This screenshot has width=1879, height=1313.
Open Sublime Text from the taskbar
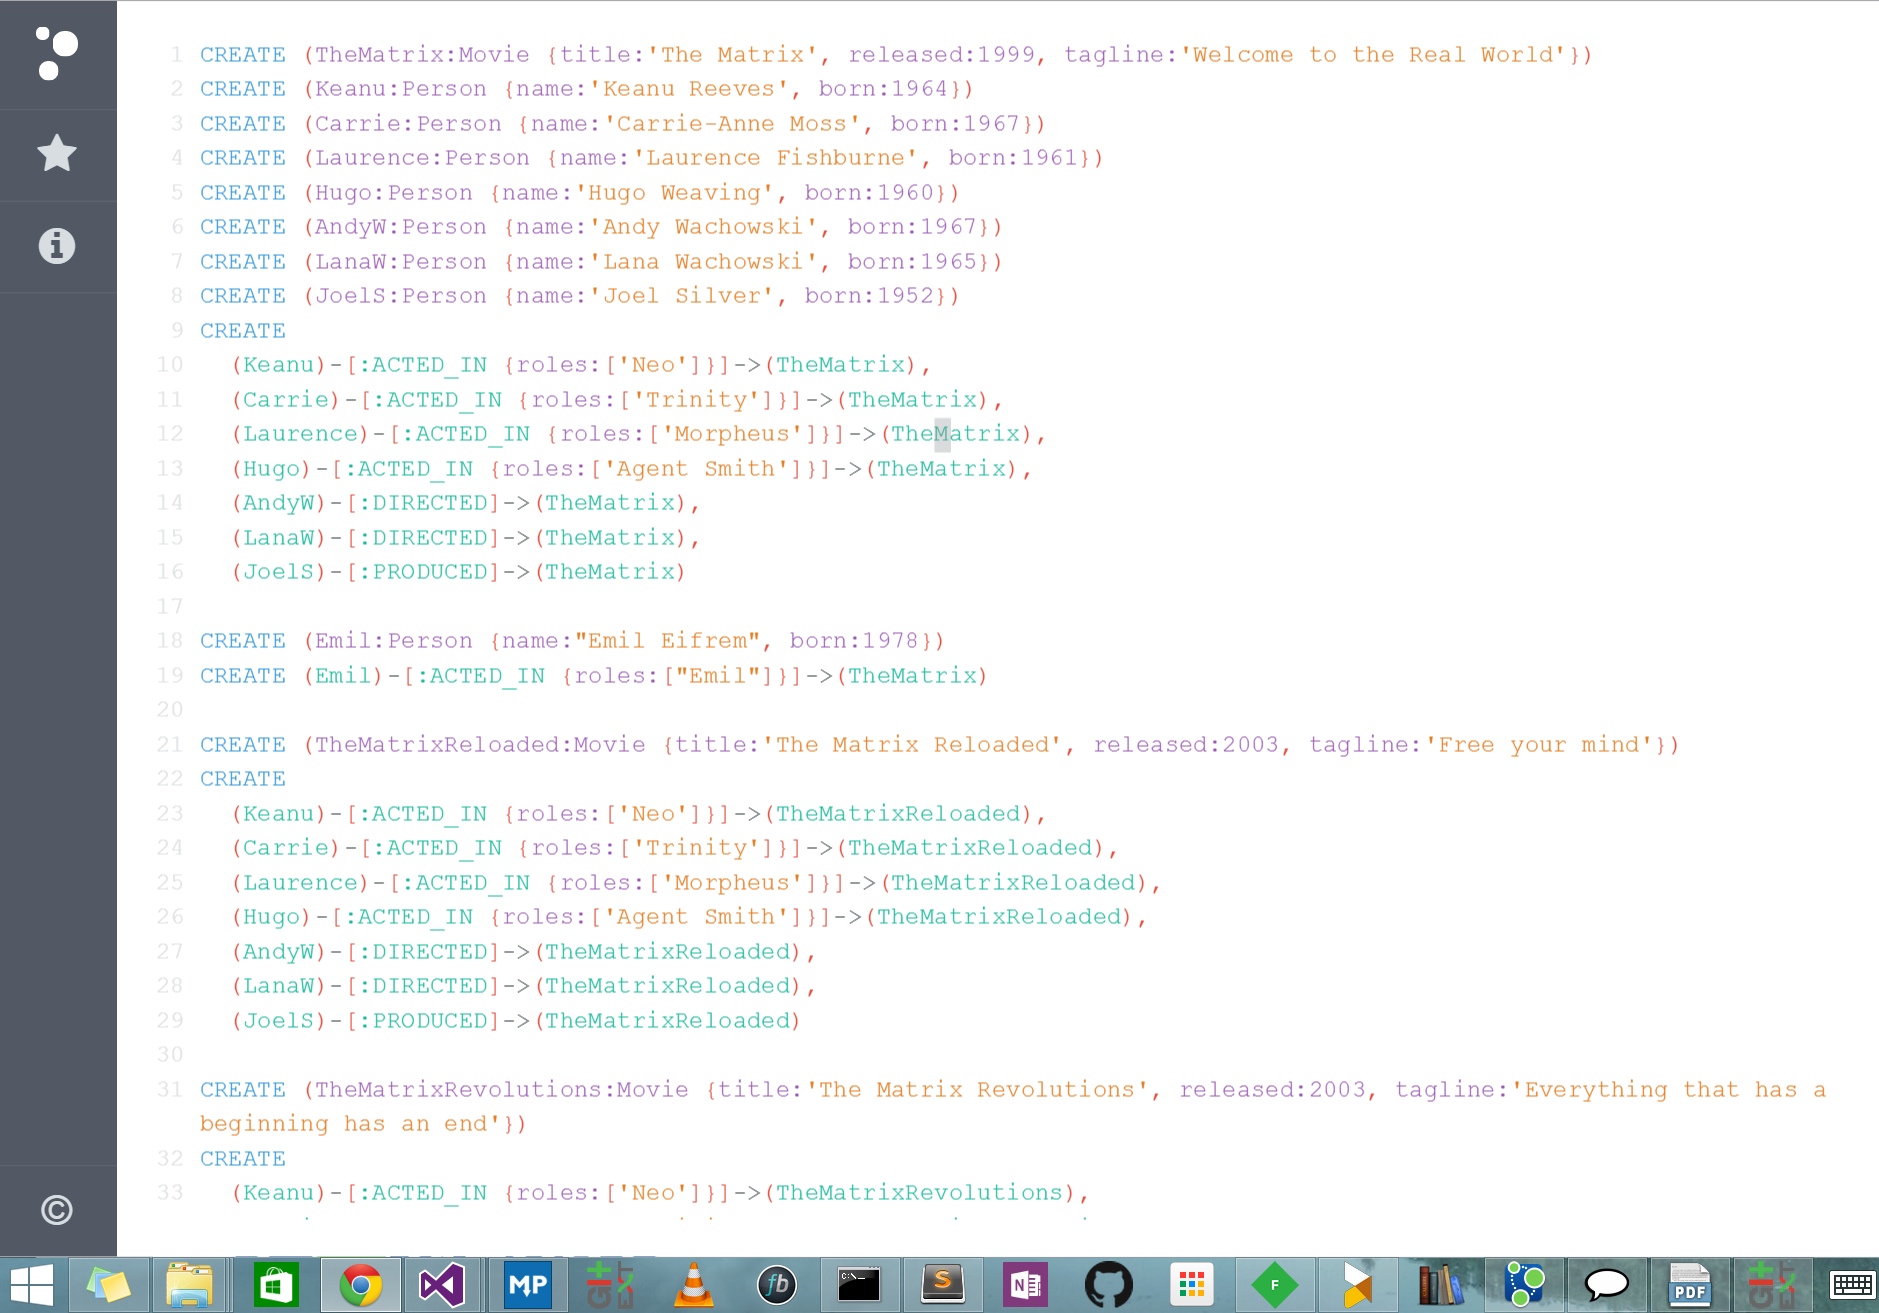[944, 1285]
